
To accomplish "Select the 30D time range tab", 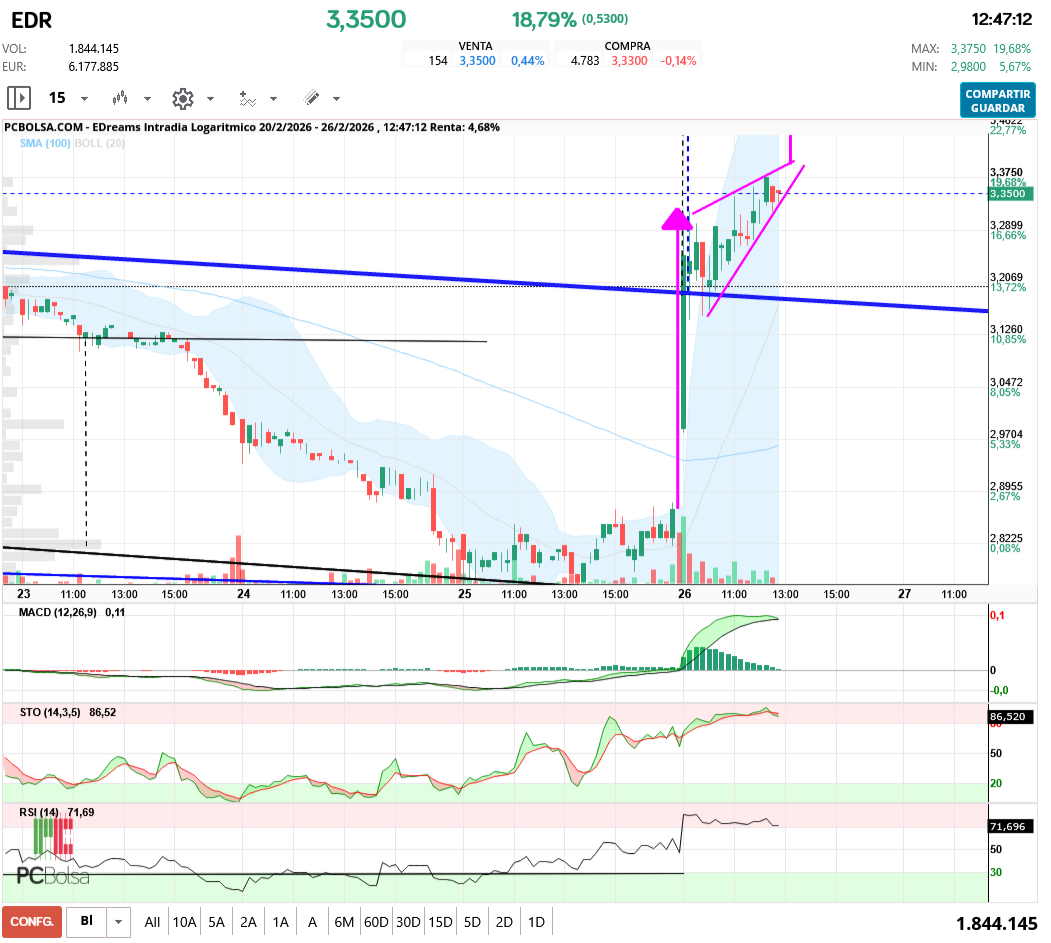I will 408,922.
